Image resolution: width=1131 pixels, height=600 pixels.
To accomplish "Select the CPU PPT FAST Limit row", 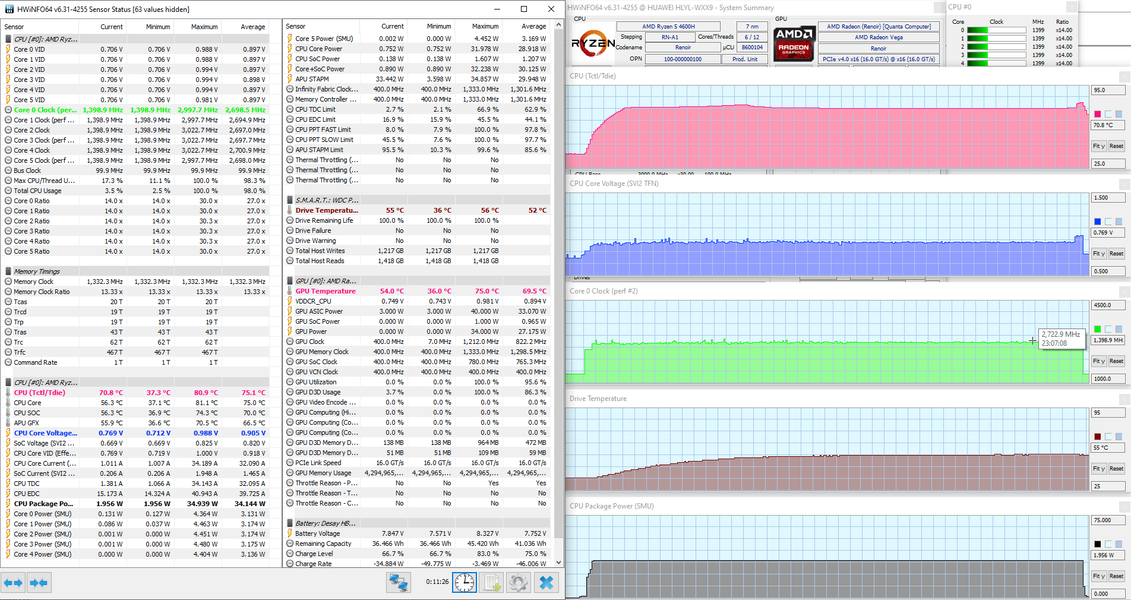I will tap(418, 130).
